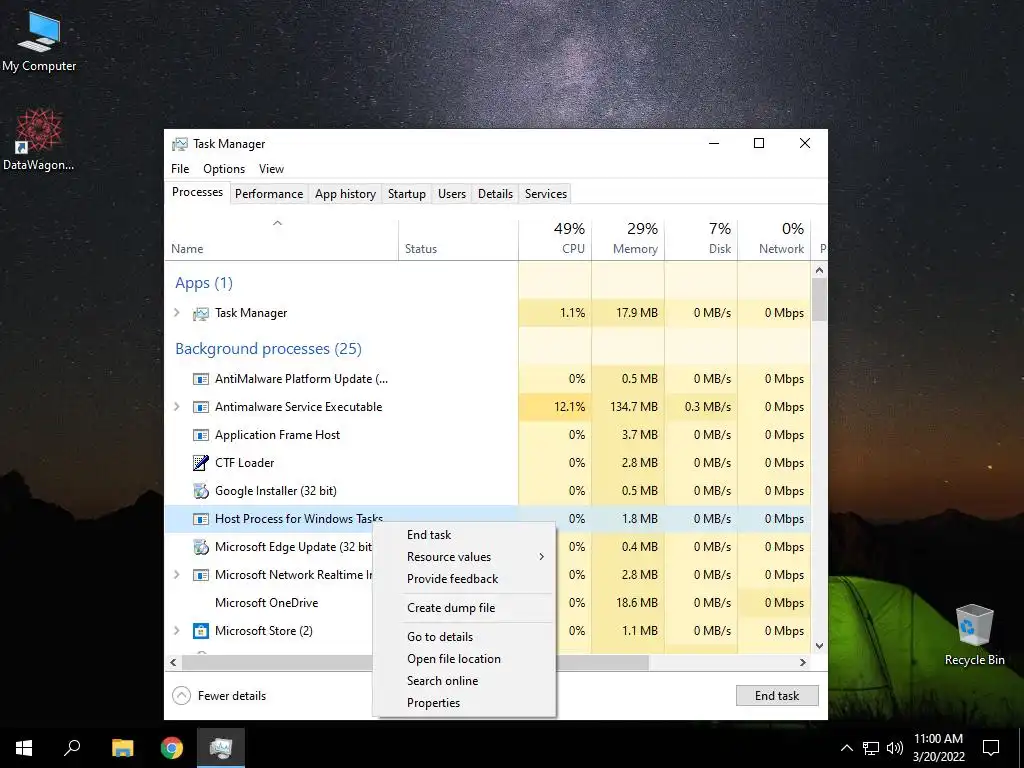Sort by the Name column header
Viewport: 1024px width, 768px height.
pos(281,238)
